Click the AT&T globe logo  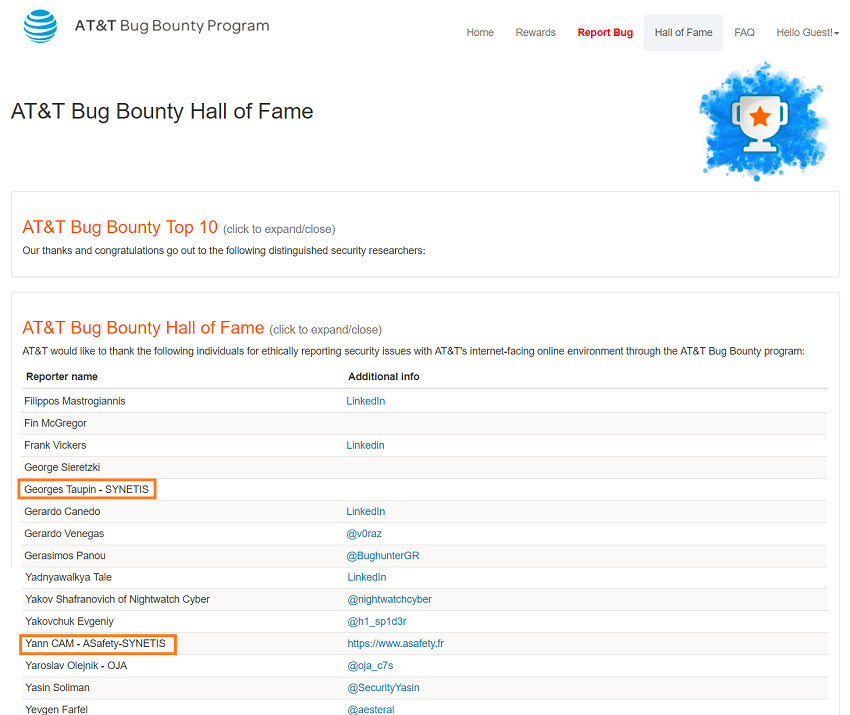point(40,26)
